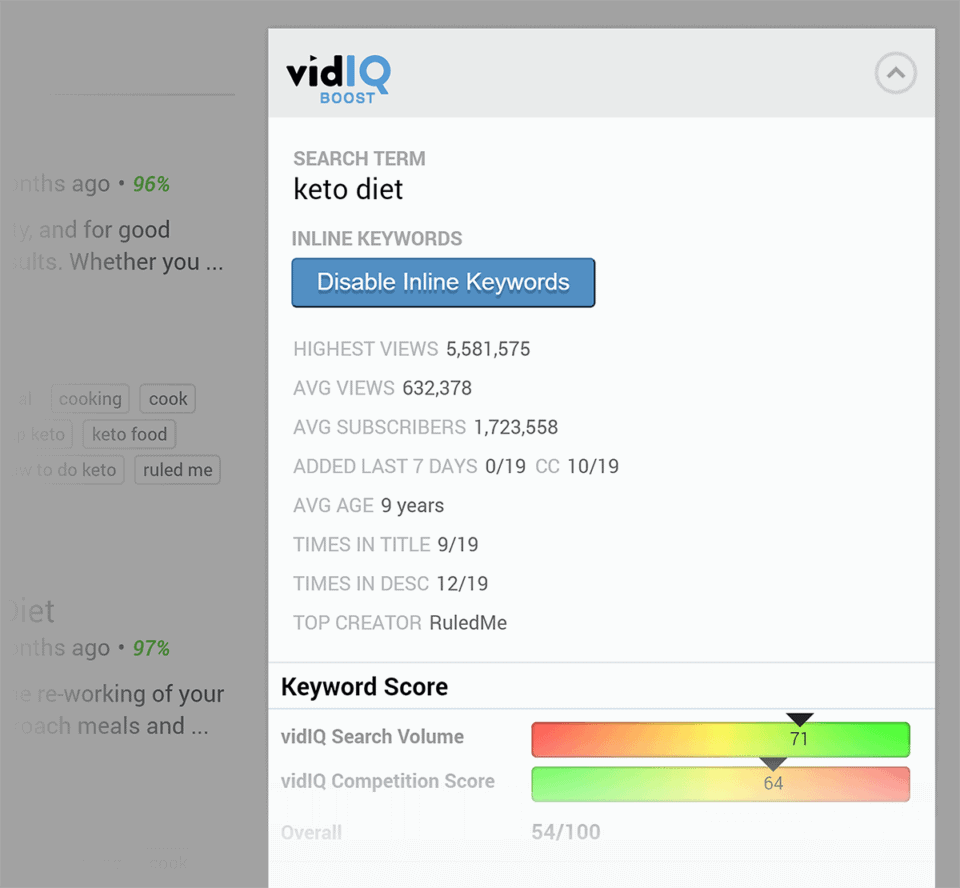Click the Avg Subscribers stat 1,723,558
This screenshot has height=888, width=960.
click(x=516, y=427)
